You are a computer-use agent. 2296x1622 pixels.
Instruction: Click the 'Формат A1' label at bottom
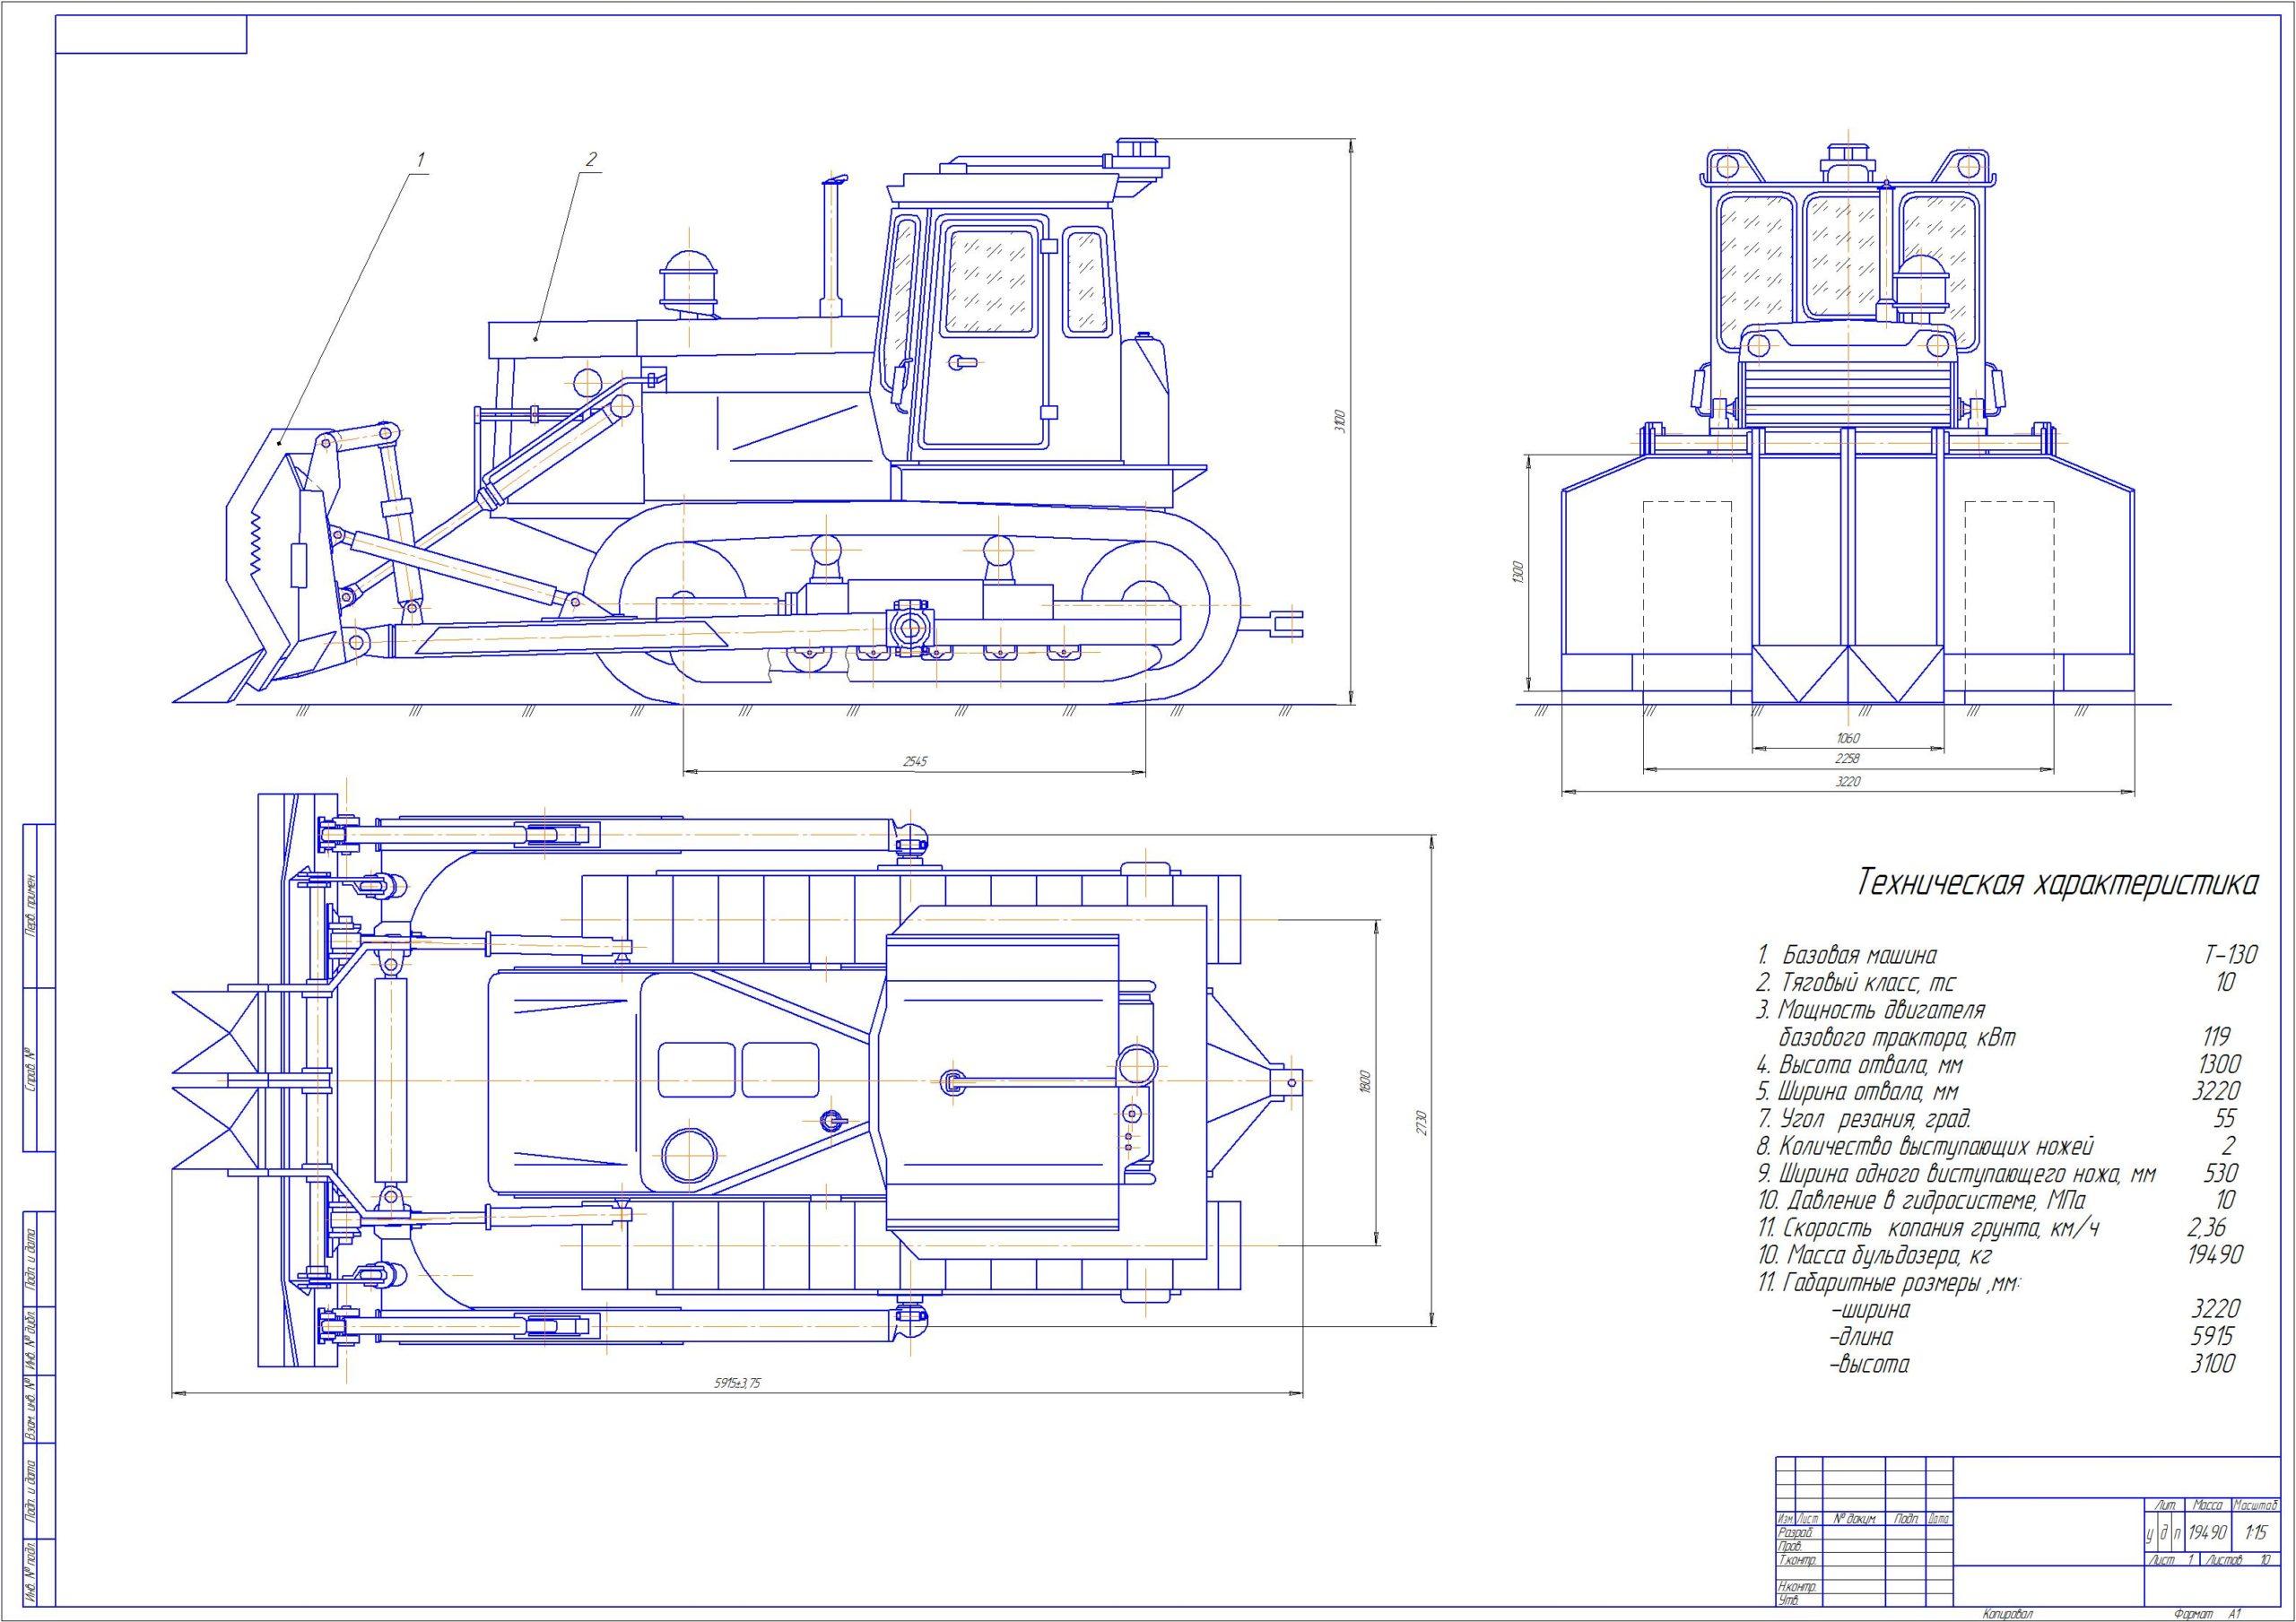[x=2207, y=1612]
